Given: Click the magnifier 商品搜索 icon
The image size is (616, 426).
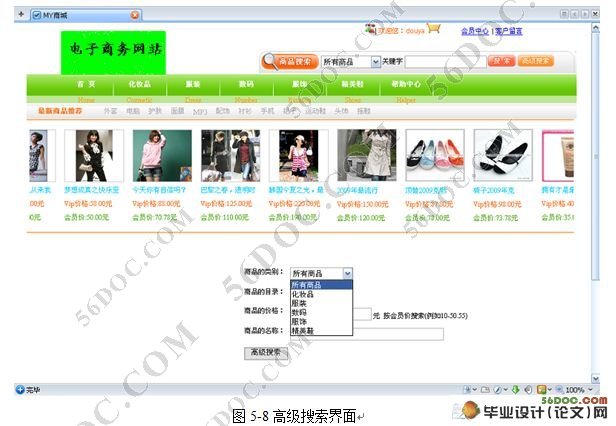Looking at the screenshot, I should (290, 62).
